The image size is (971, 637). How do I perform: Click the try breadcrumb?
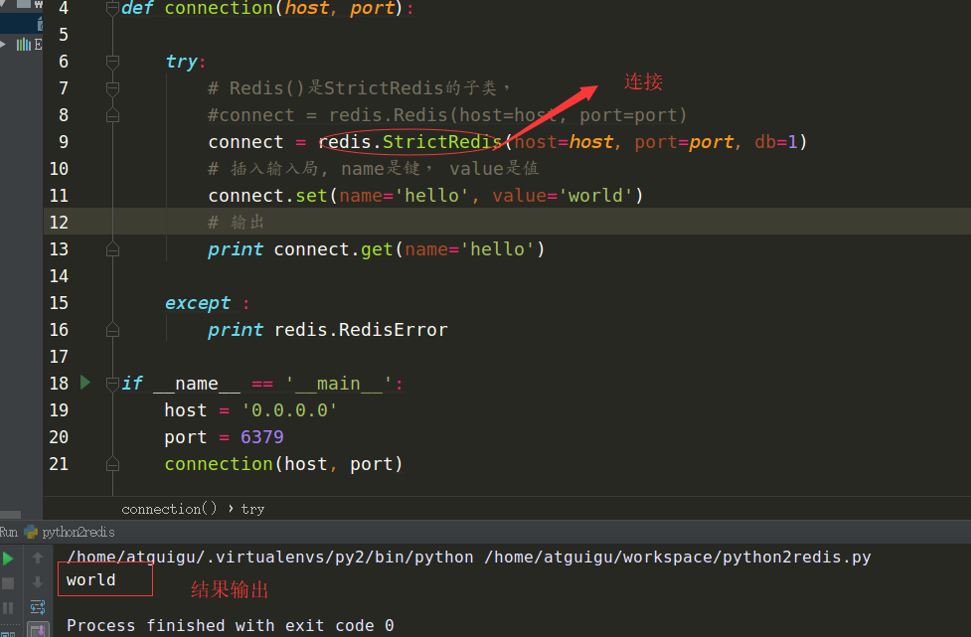coord(253,509)
